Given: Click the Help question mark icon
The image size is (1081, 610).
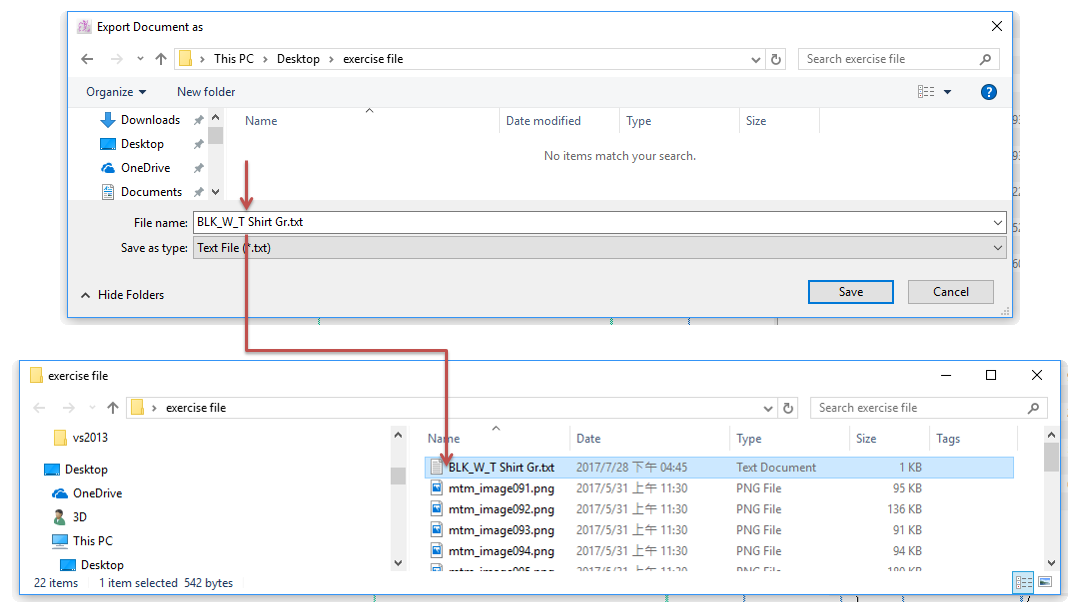Looking at the screenshot, I should coord(988,92).
